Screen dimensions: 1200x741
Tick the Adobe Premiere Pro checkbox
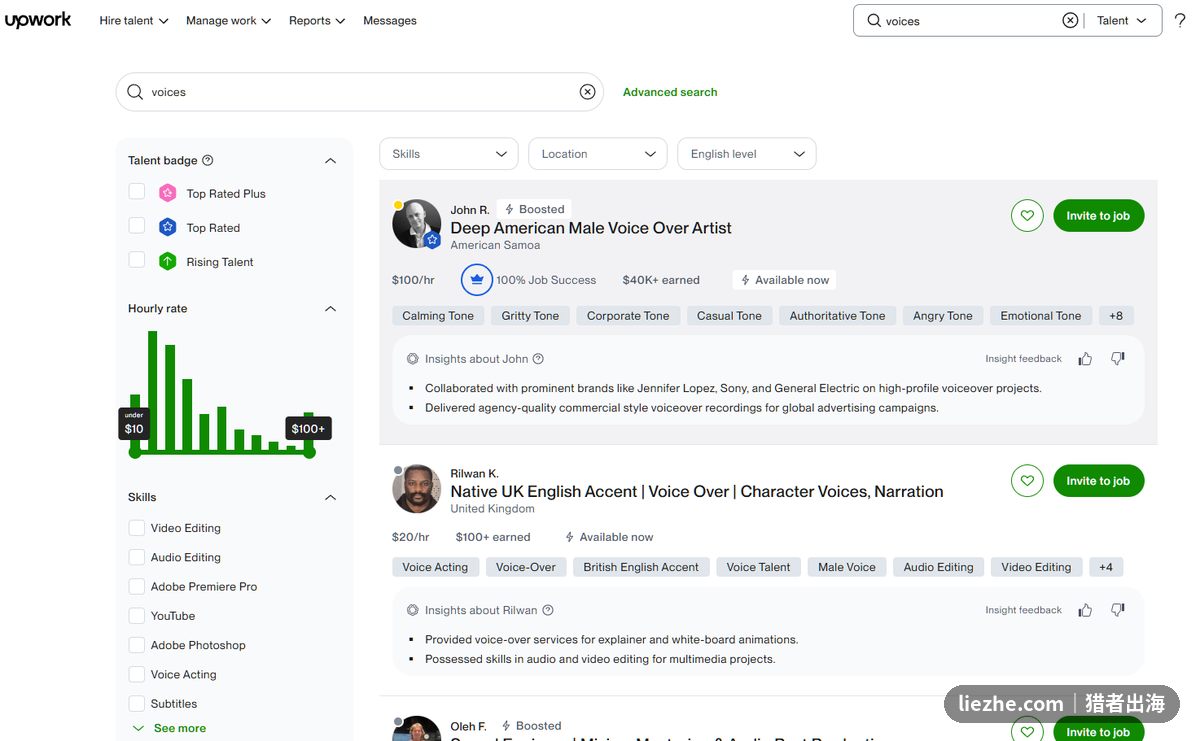pyautogui.click(x=137, y=586)
